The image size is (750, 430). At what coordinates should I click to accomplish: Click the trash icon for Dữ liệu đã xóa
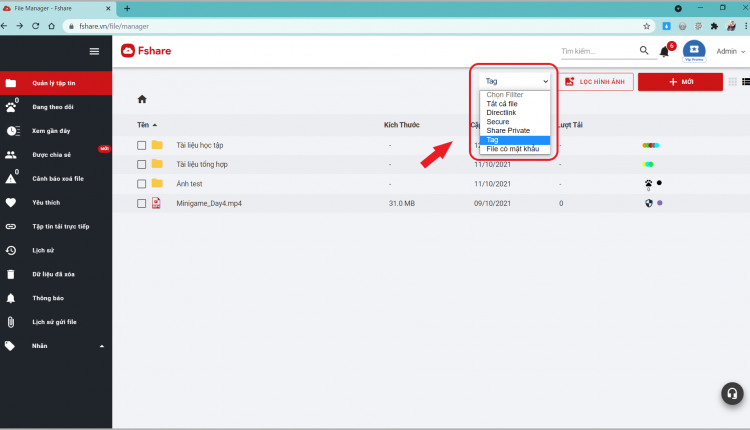(x=11, y=274)
